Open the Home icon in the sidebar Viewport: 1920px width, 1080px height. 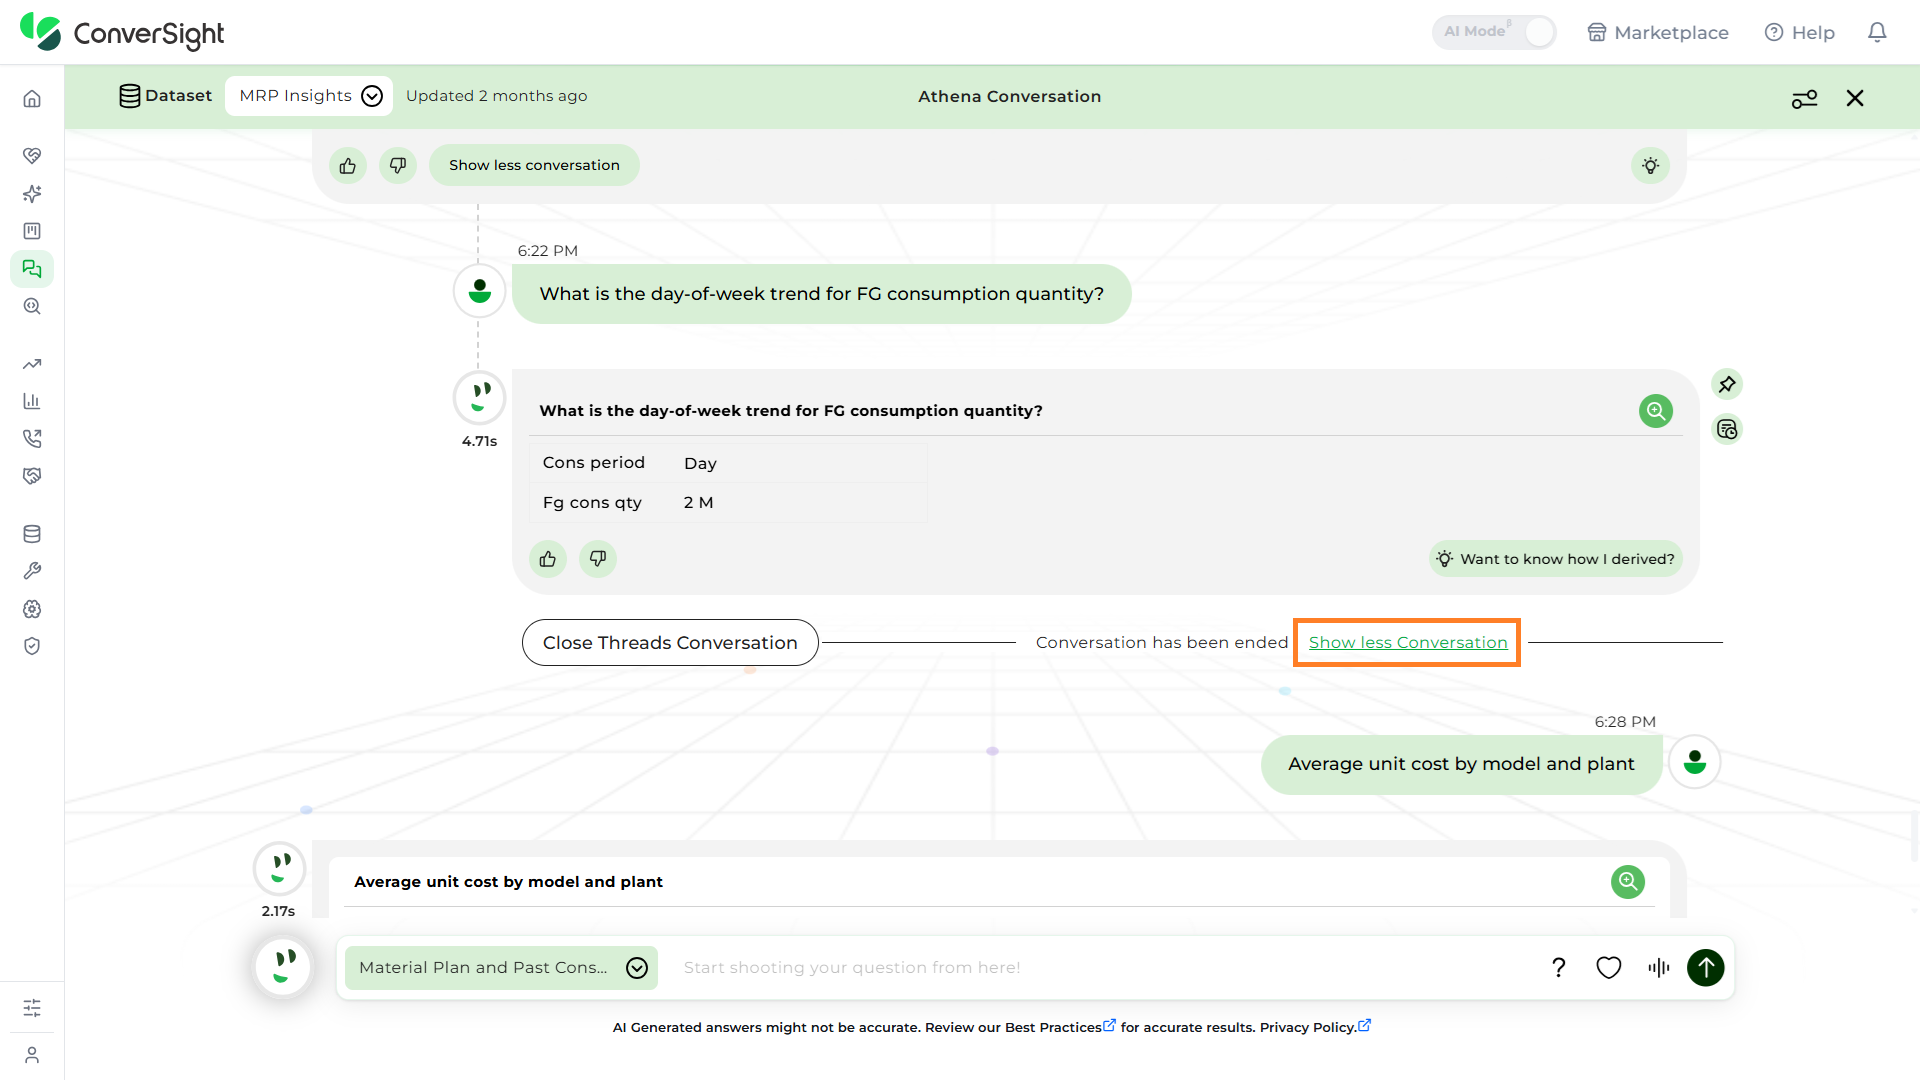point(32,99)
